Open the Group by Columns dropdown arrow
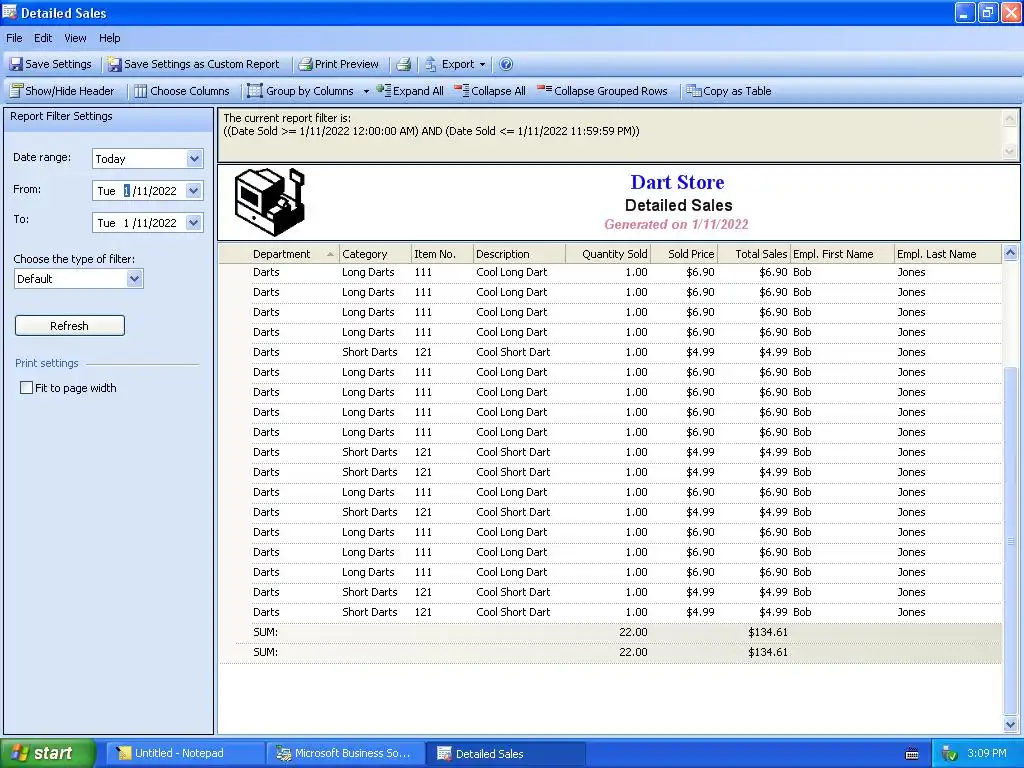 pyautogui.click(x=366, y=91)
